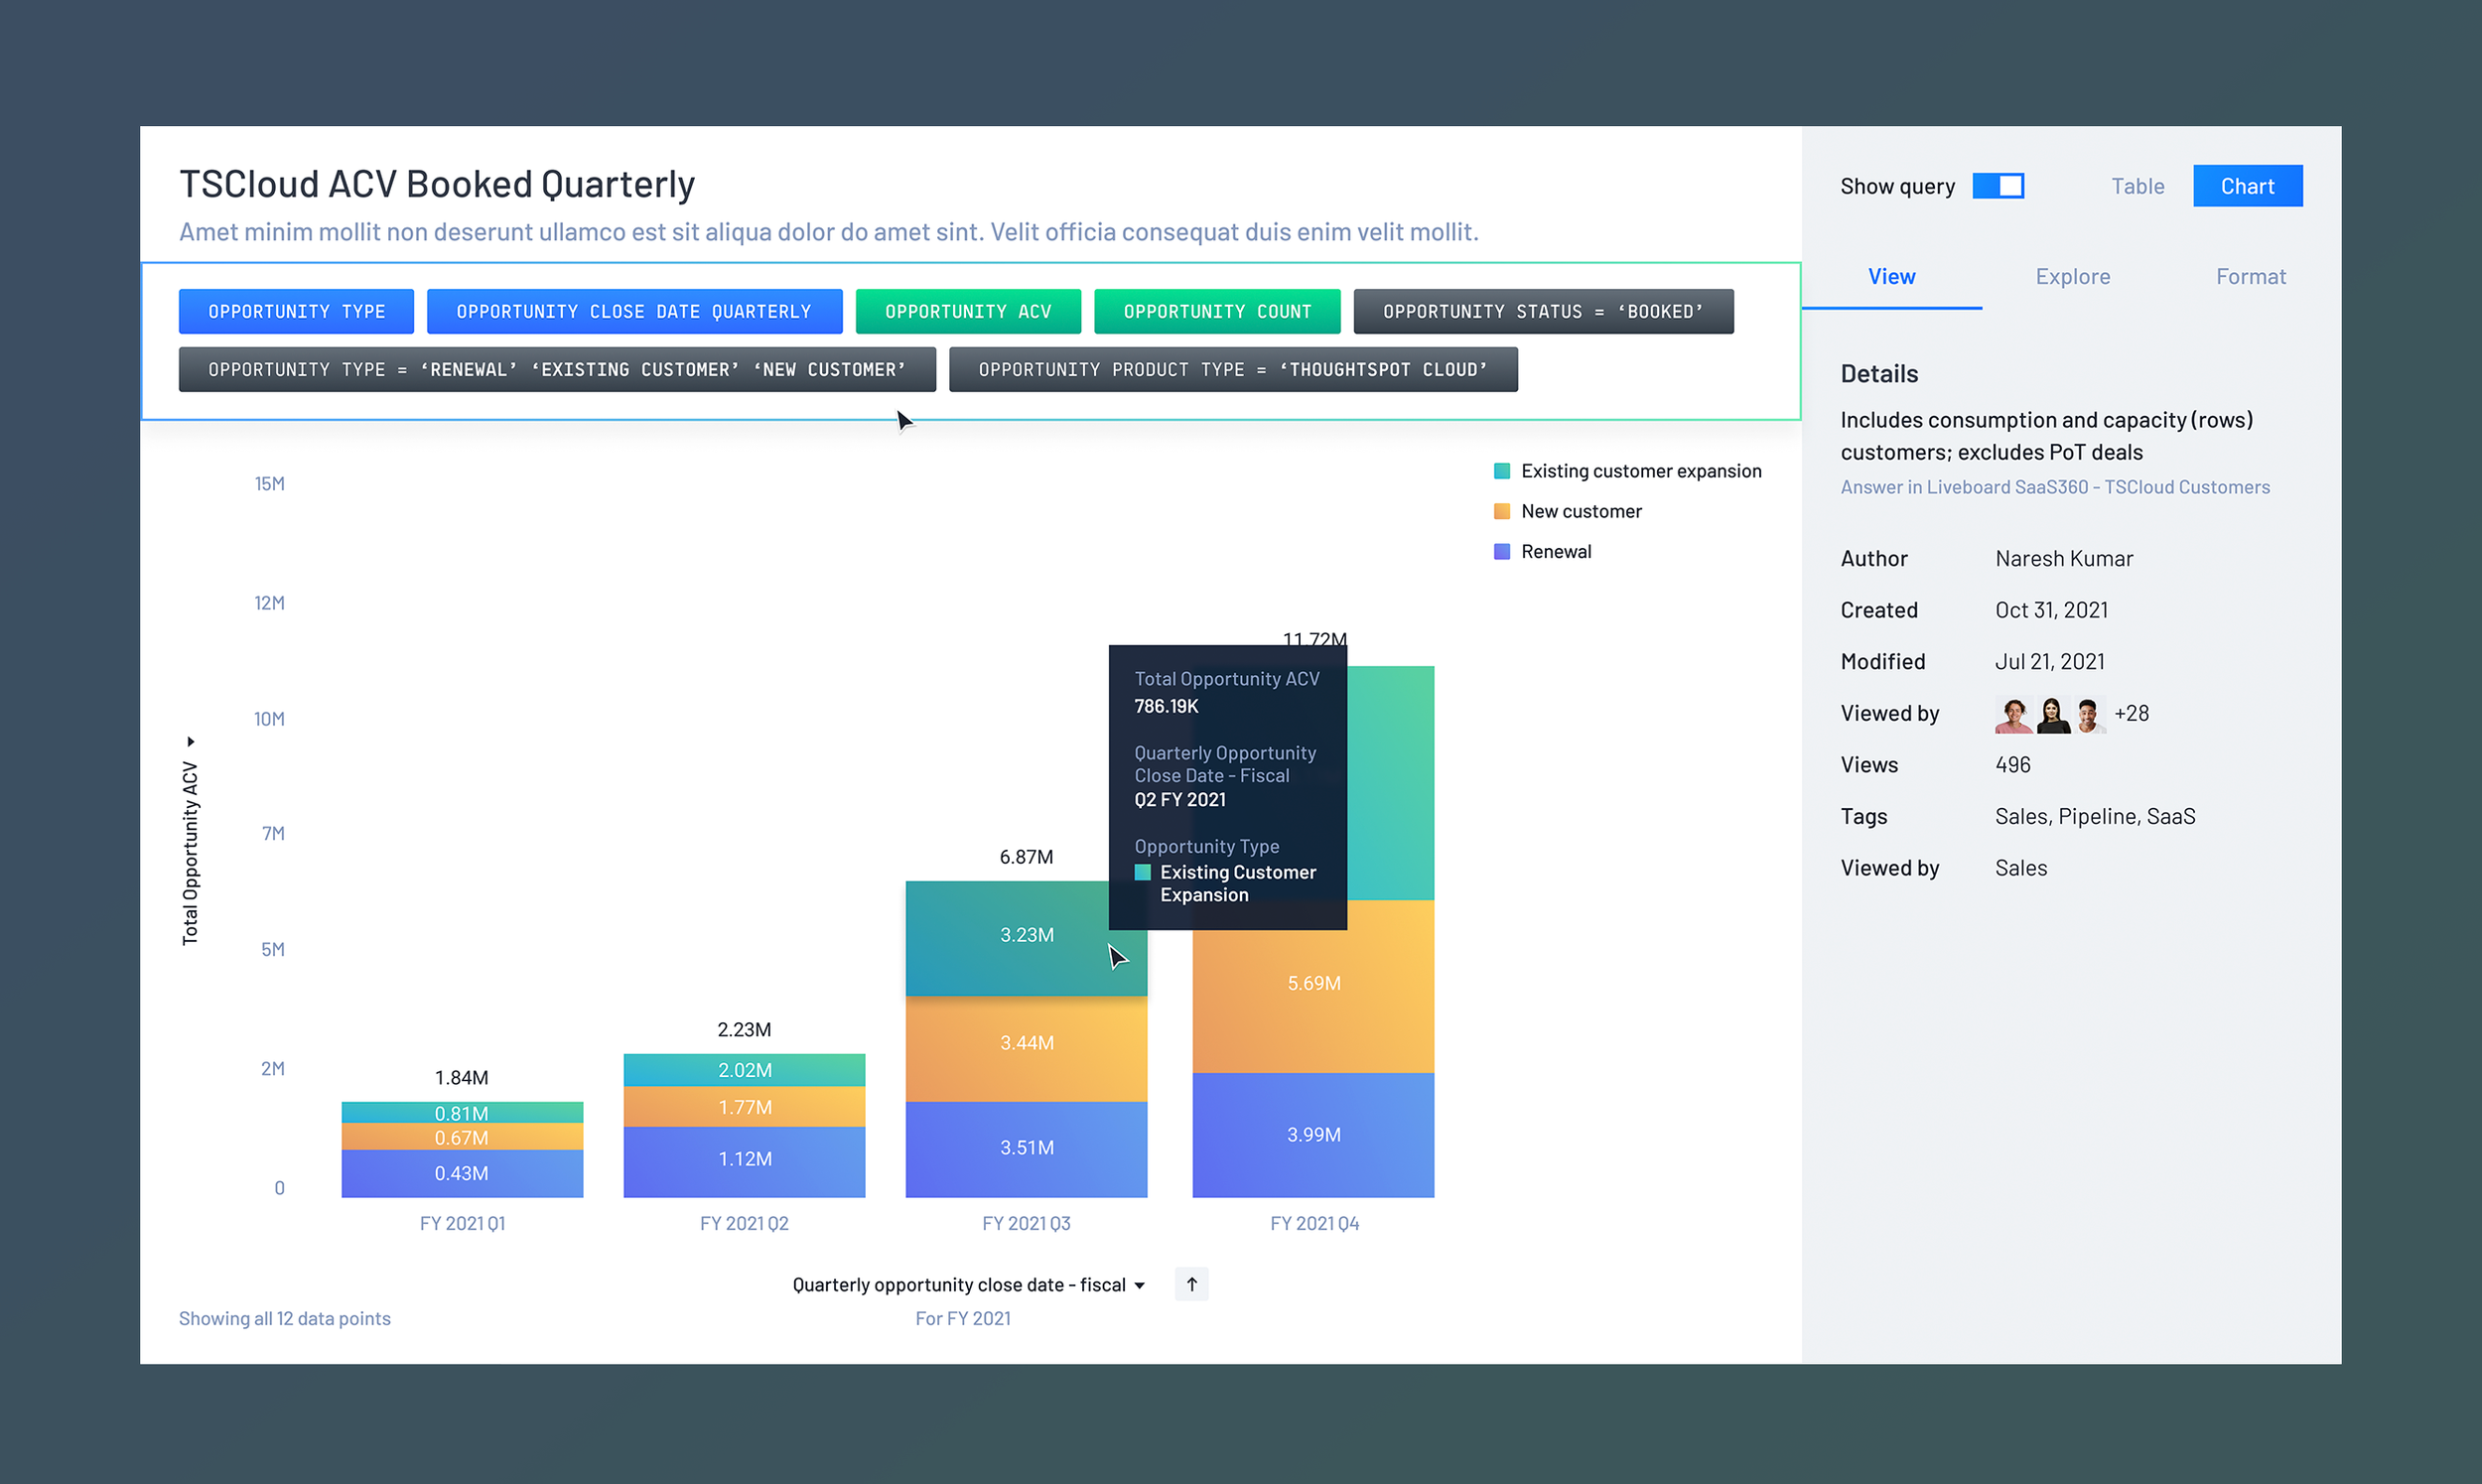Click the Existing customer expansion legend label

point(1641,471)
